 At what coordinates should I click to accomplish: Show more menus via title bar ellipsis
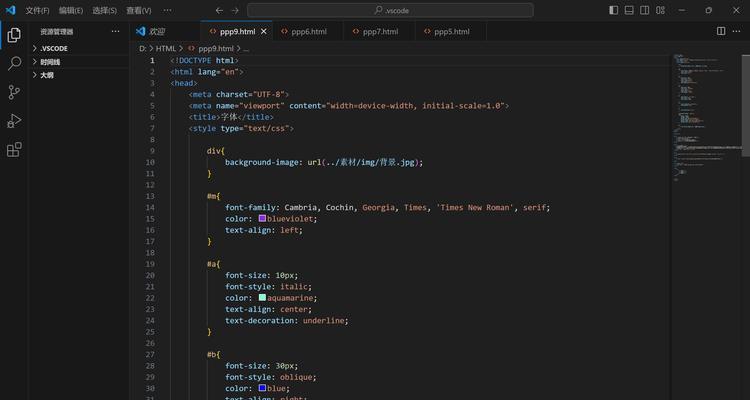coord(167,11)
